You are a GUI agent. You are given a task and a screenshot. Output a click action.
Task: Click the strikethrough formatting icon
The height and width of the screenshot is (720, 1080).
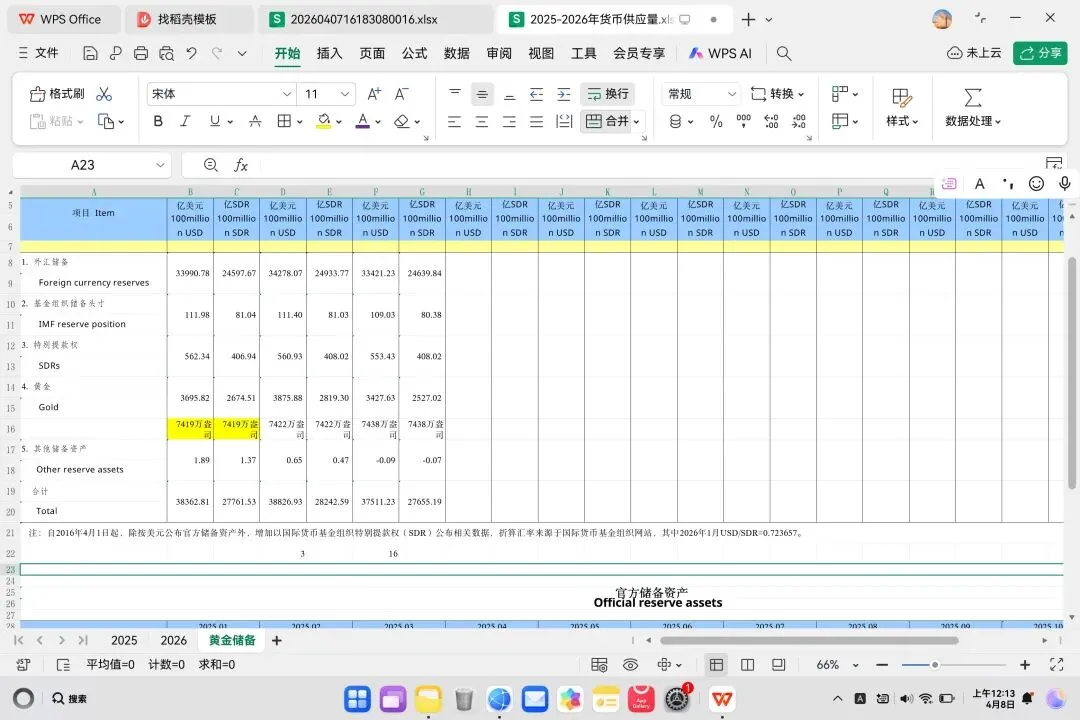click(x=255, y=120)
